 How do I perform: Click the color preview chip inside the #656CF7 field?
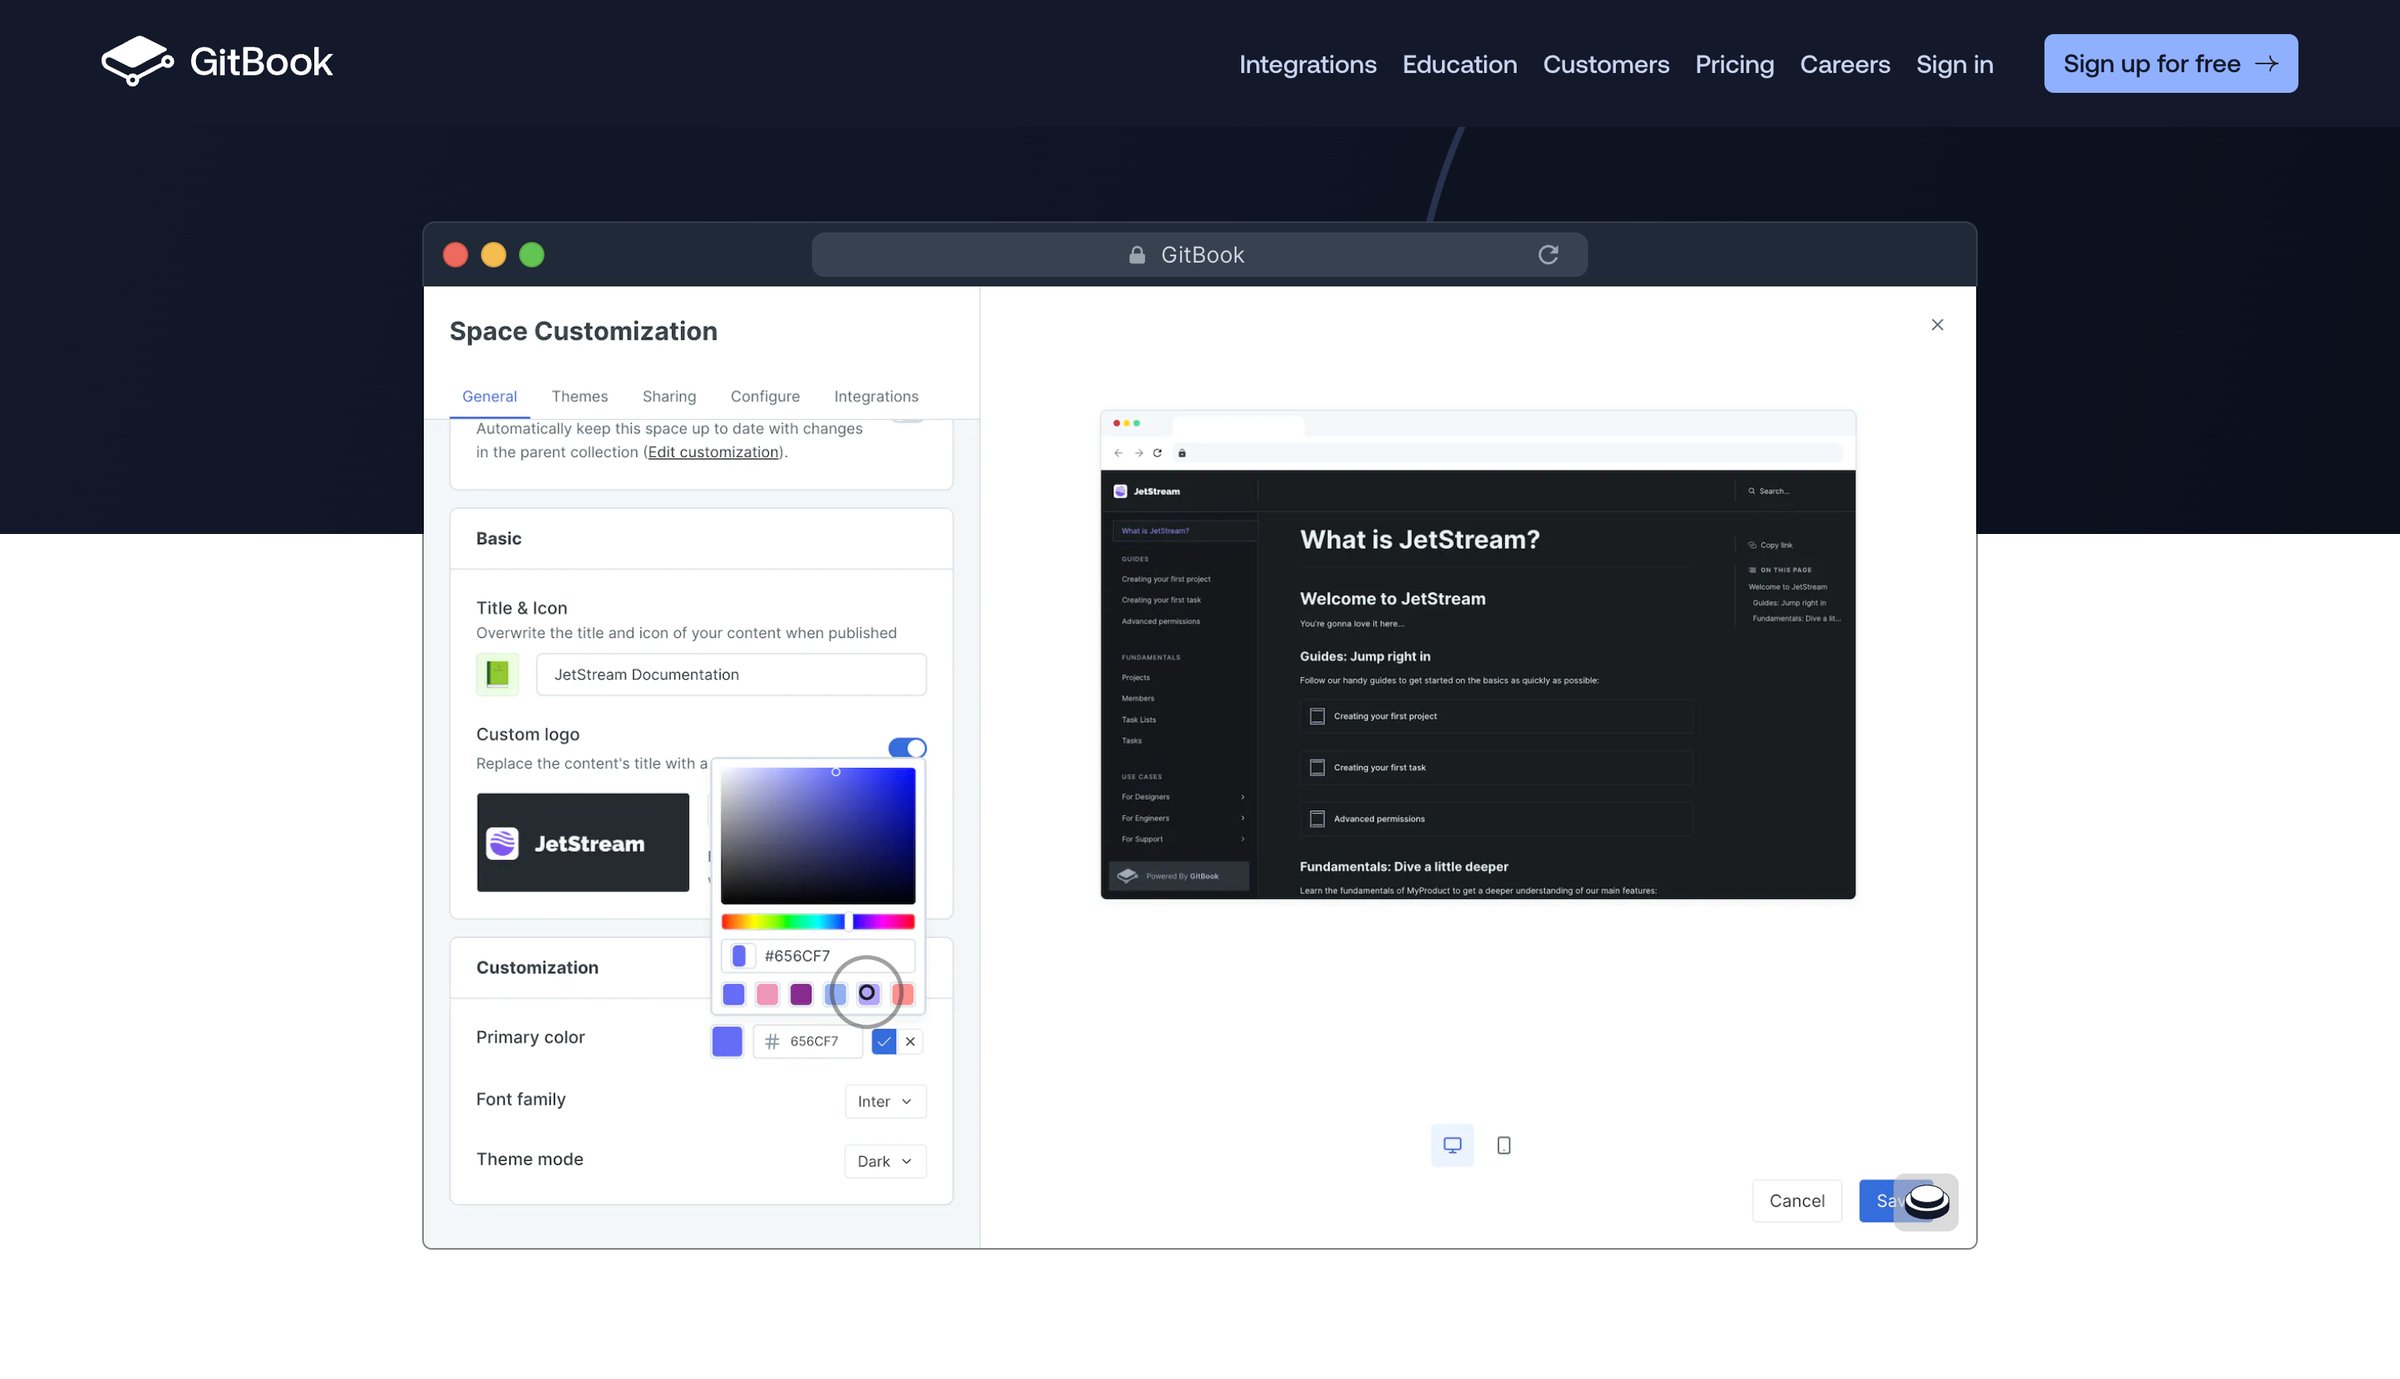pos(739,955)
